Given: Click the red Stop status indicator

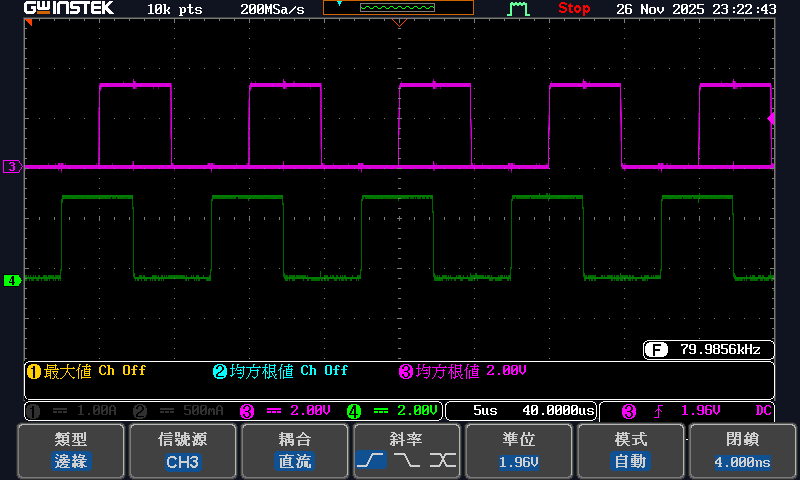Looking at the screenshot, I should click(574, 8).
